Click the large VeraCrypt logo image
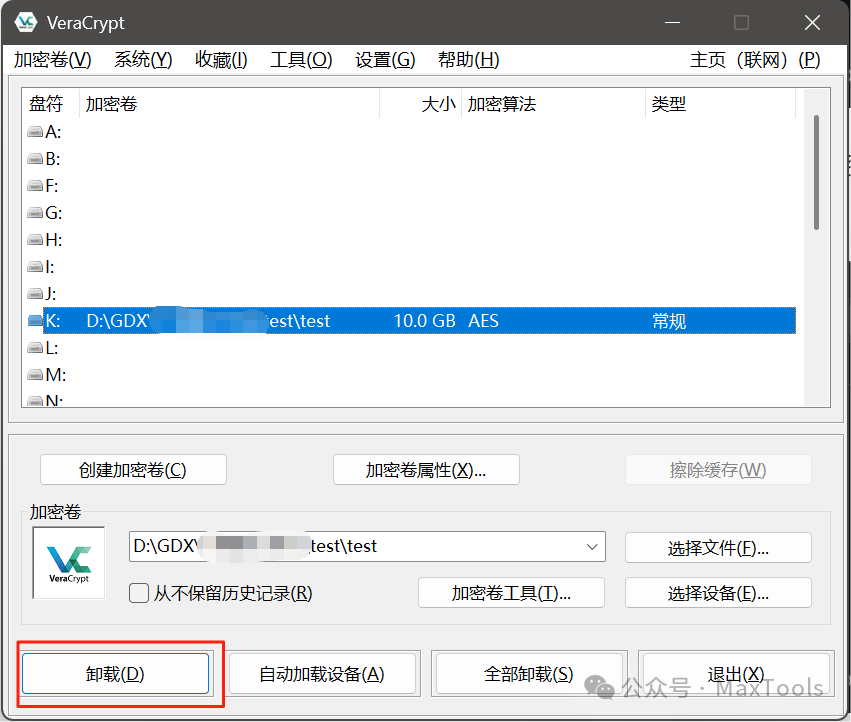This screenshot has width=851, height=722. pos(69,563)
